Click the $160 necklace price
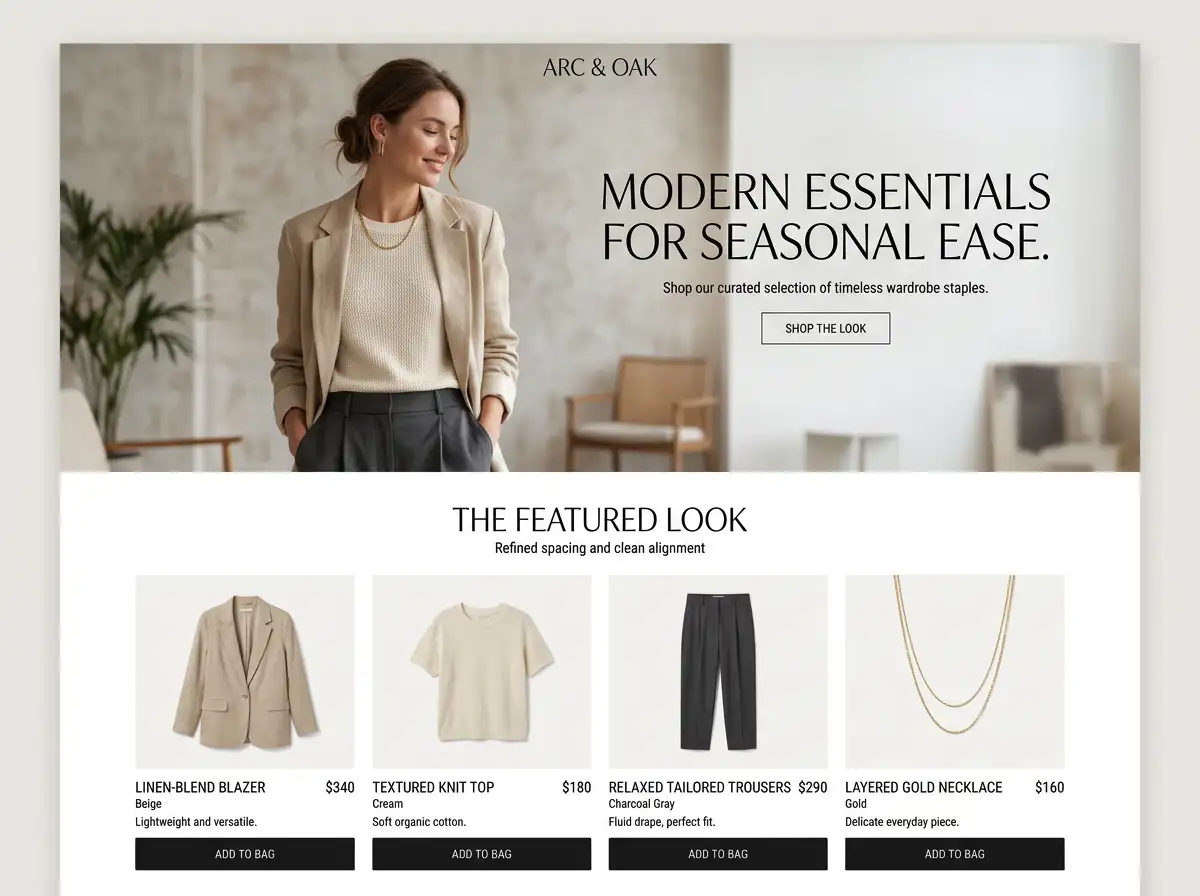The image size is (1200, 896). pyautogui.click(x=1049, y=787)
